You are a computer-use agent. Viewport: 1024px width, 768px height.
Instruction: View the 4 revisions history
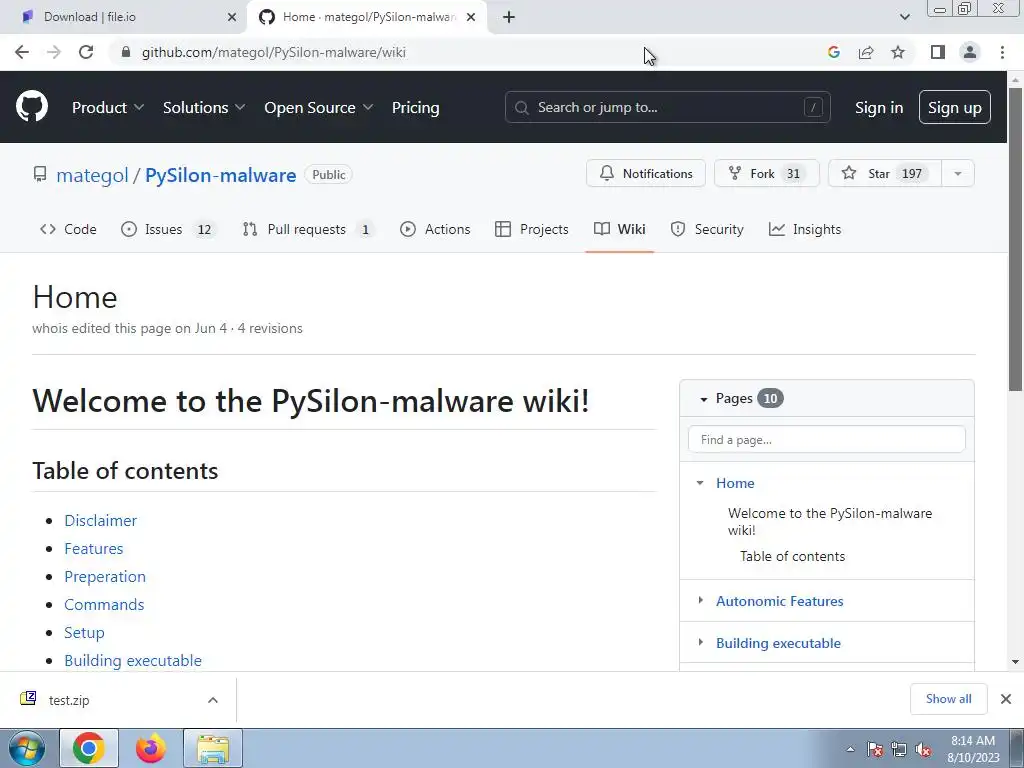(270, 328)
